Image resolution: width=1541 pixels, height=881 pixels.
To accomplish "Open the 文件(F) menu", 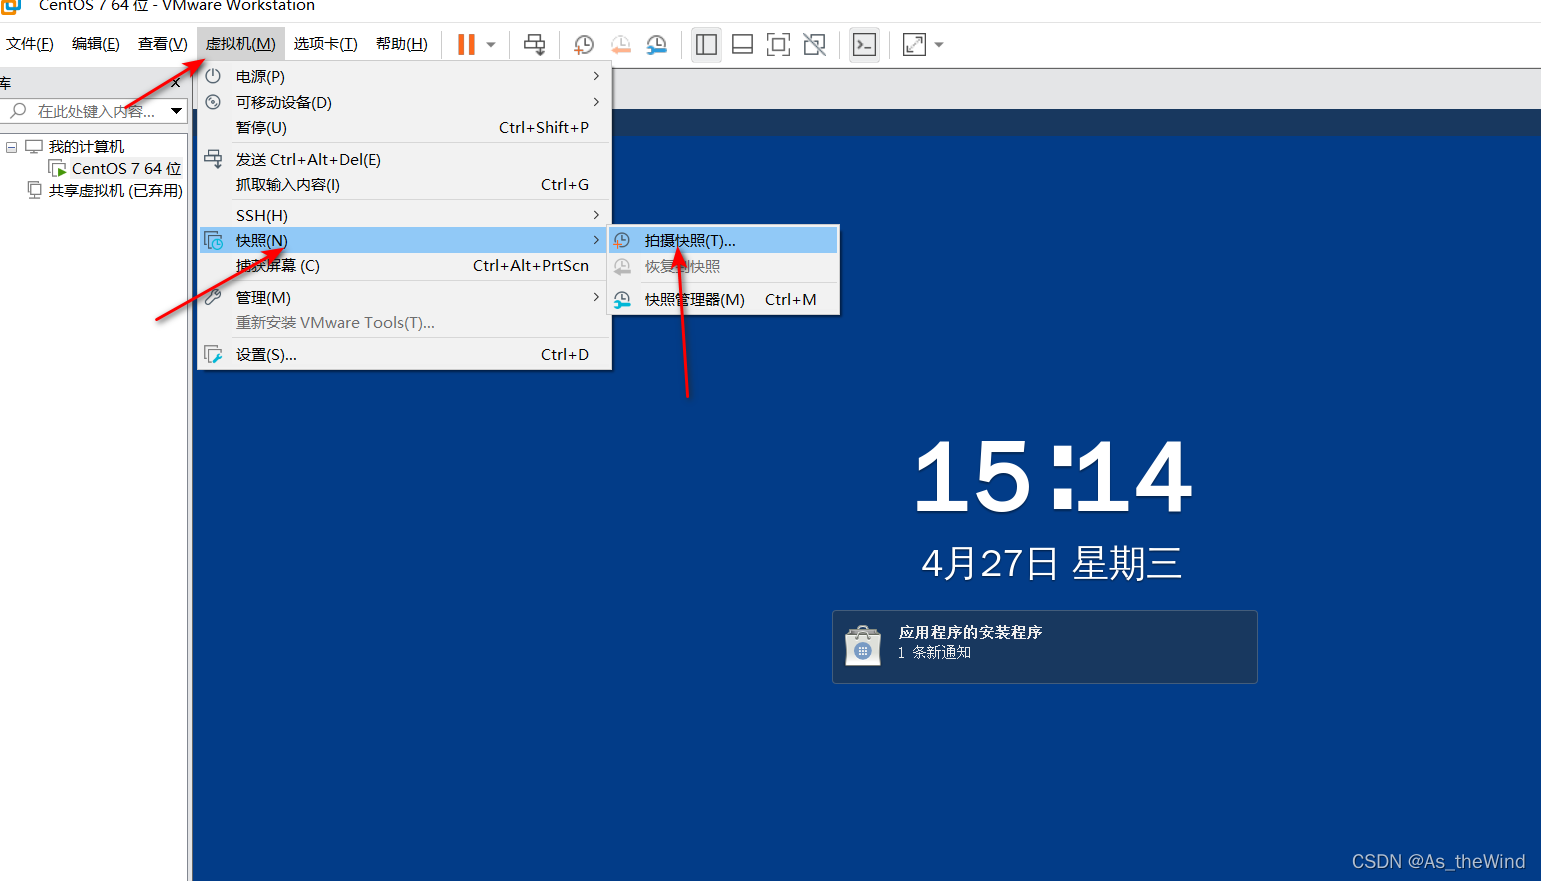I will tap(30, 44).
